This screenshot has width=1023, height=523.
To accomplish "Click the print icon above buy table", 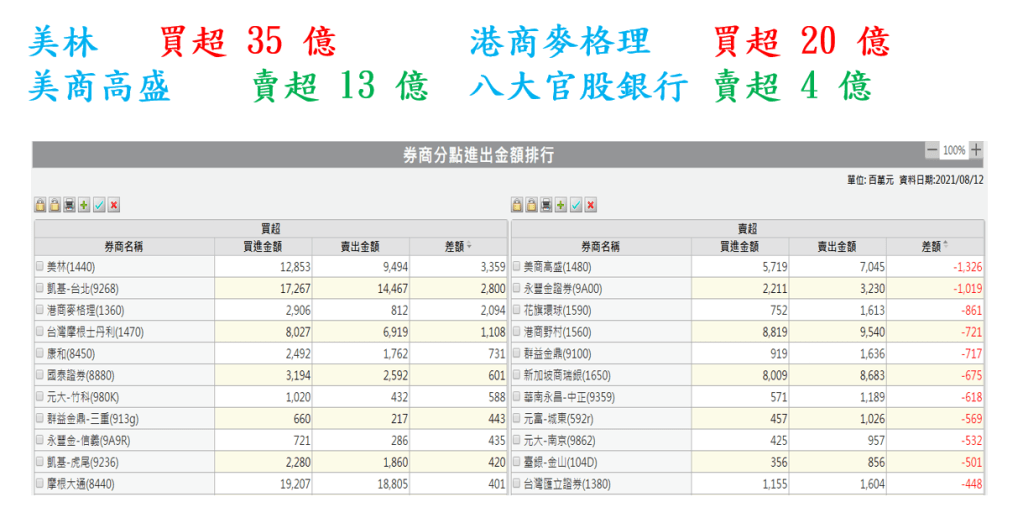I will click(x=69, y=205).
